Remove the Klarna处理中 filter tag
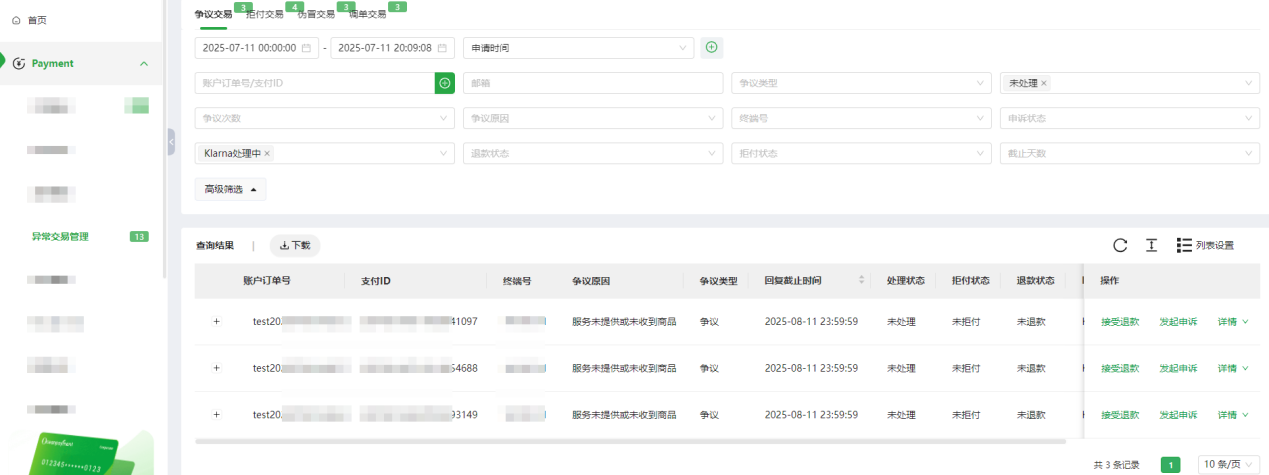The height and width of the screenshot is (475, 1269). click(267, 153)
